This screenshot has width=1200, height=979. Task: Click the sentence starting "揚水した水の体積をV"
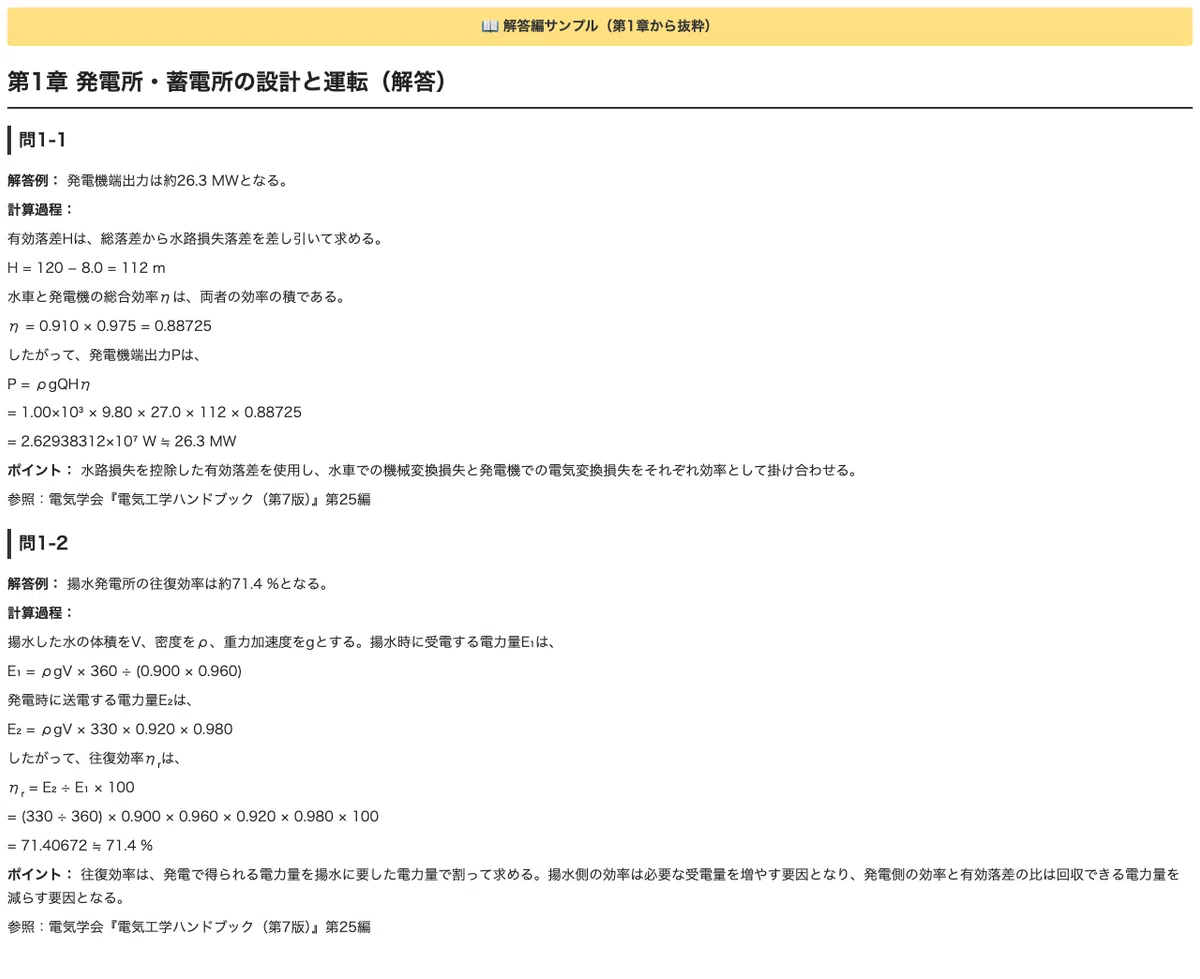[281, 642]
